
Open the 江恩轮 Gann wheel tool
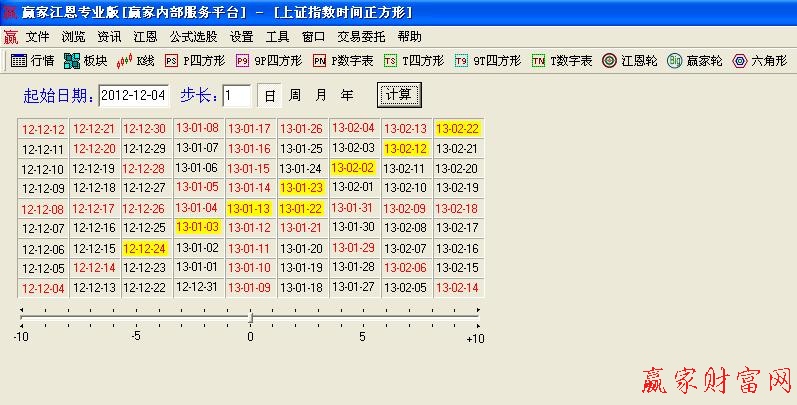point(629,61)
